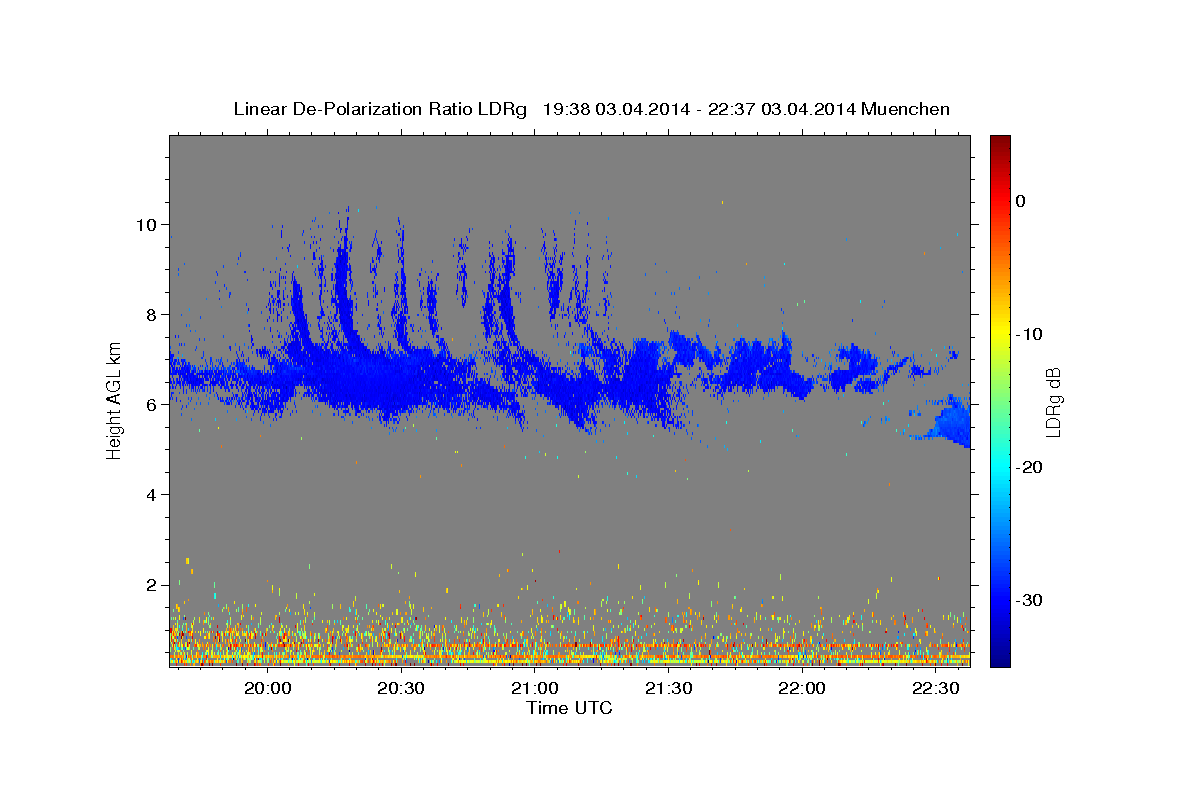Click the 22:00 time tick label

tap(802, 688)
